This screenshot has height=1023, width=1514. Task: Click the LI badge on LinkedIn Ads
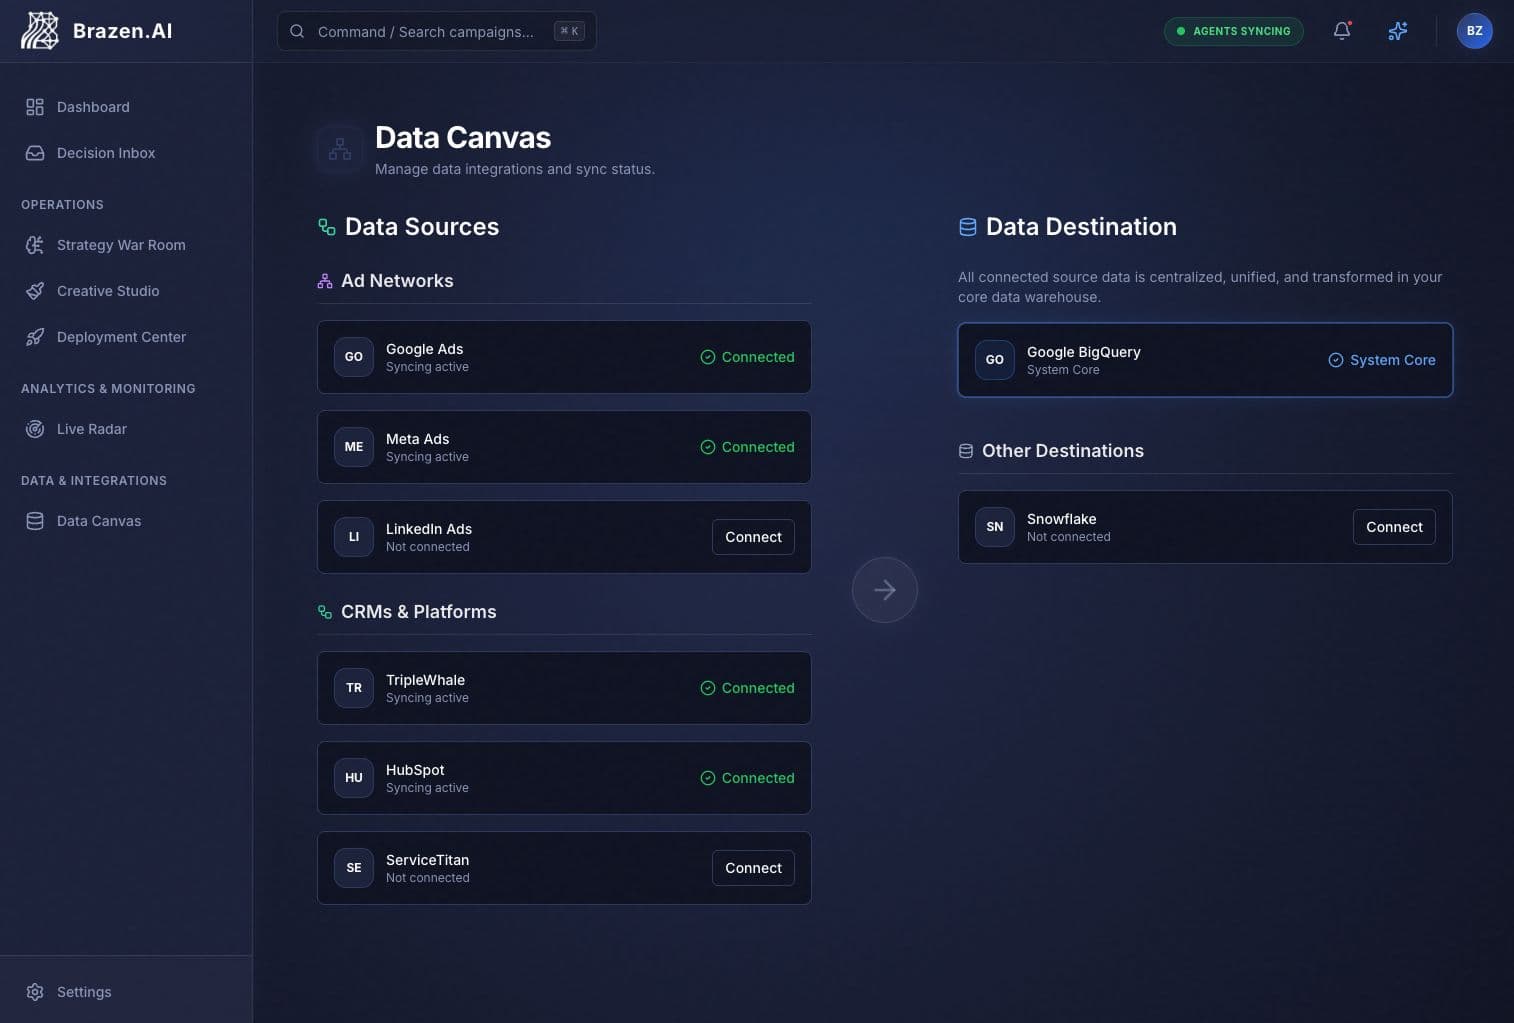point(354,537)
